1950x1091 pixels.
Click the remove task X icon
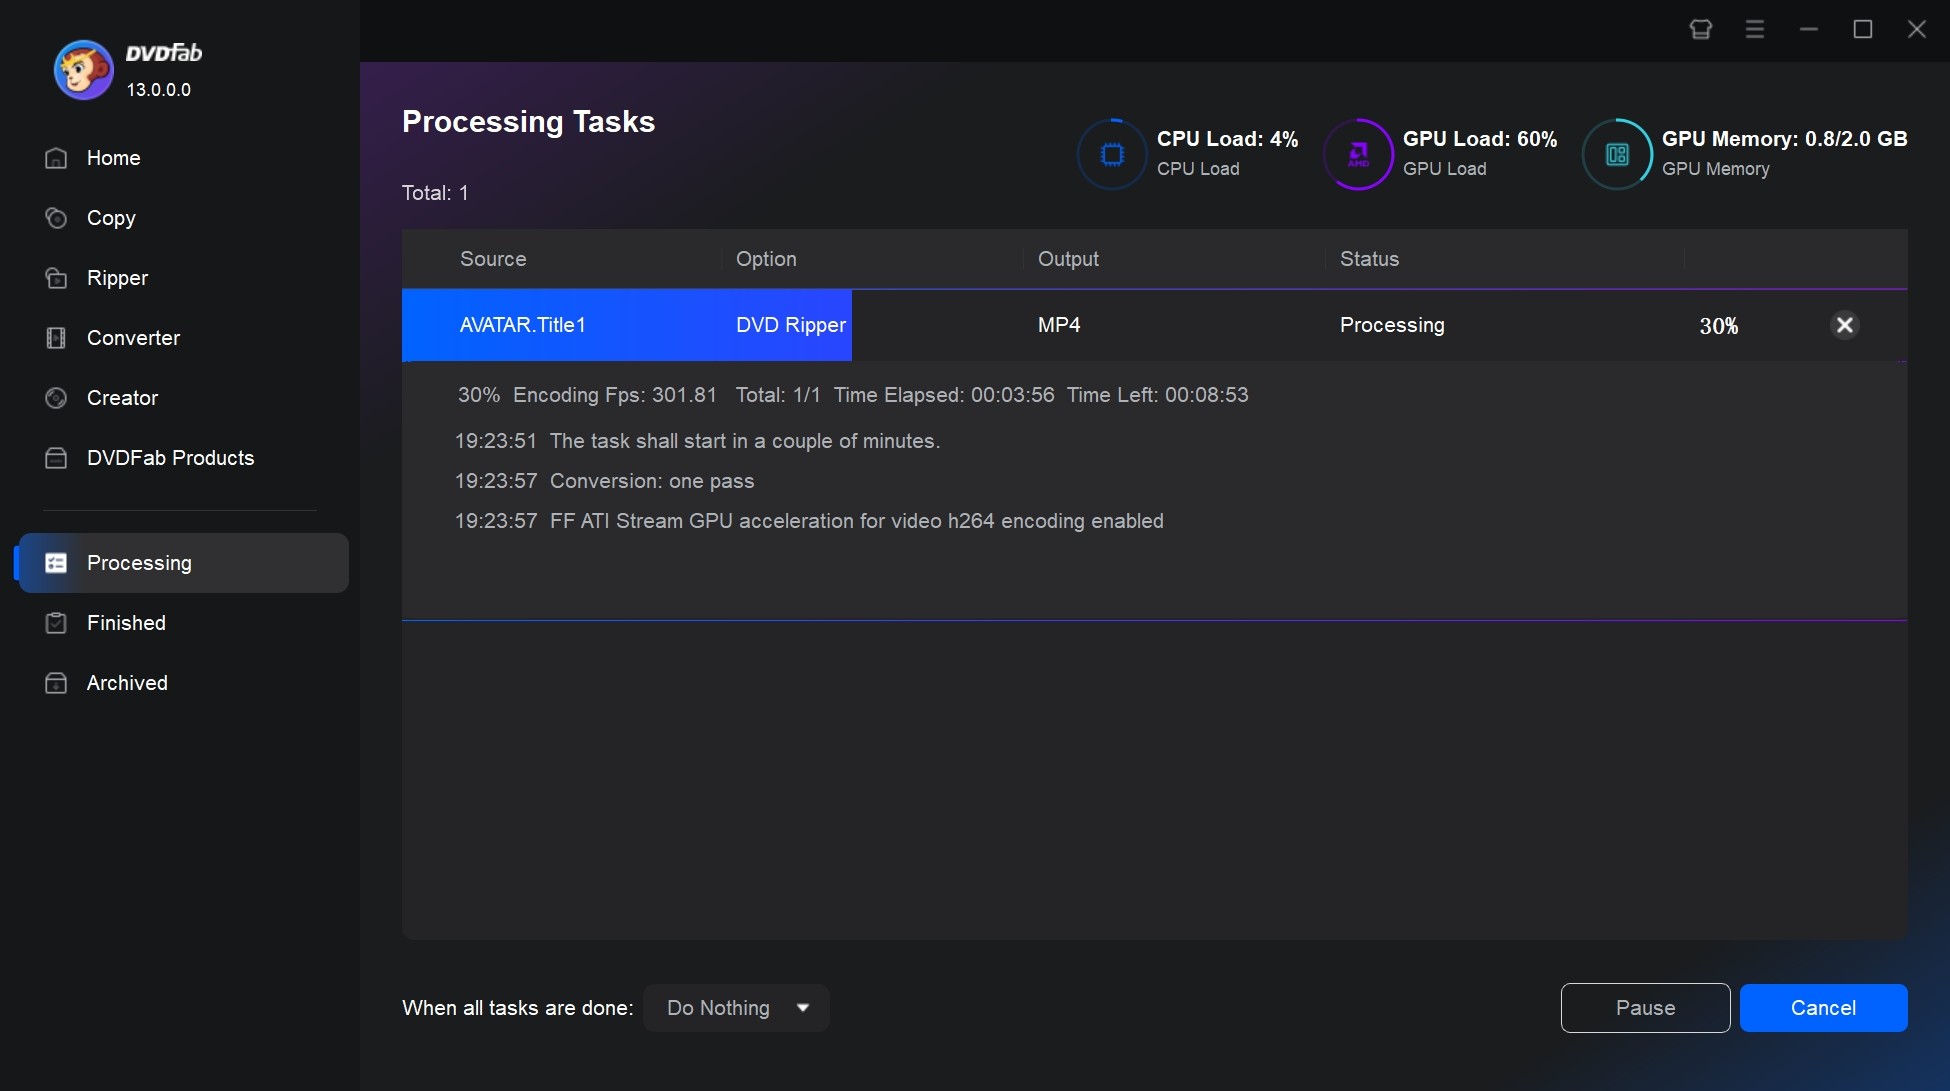click(1844, 325)
